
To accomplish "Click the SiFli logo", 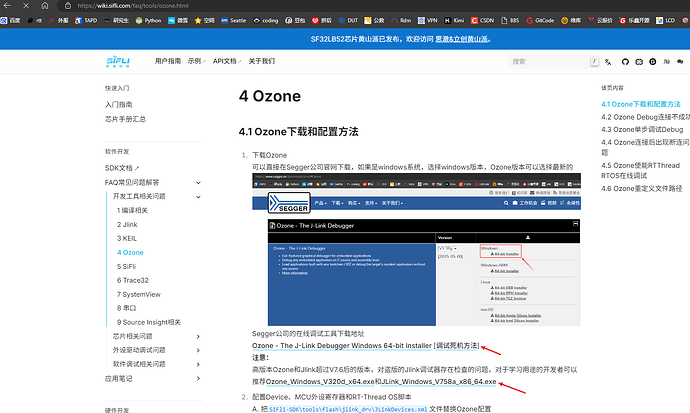I will tap(118, 61).
